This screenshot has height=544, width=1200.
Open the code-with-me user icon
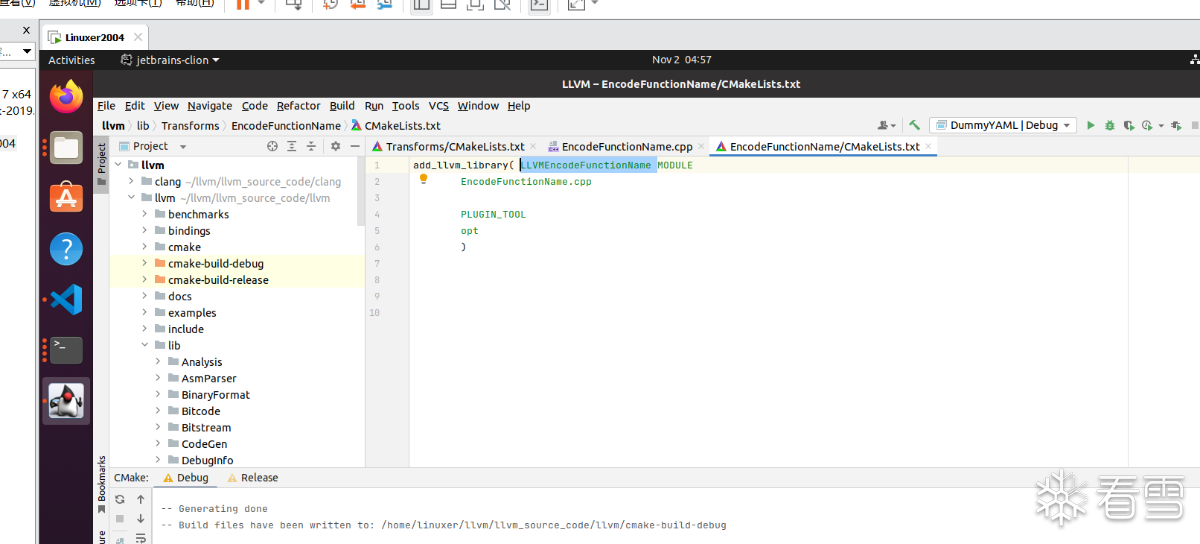click(x=886, y=125)
